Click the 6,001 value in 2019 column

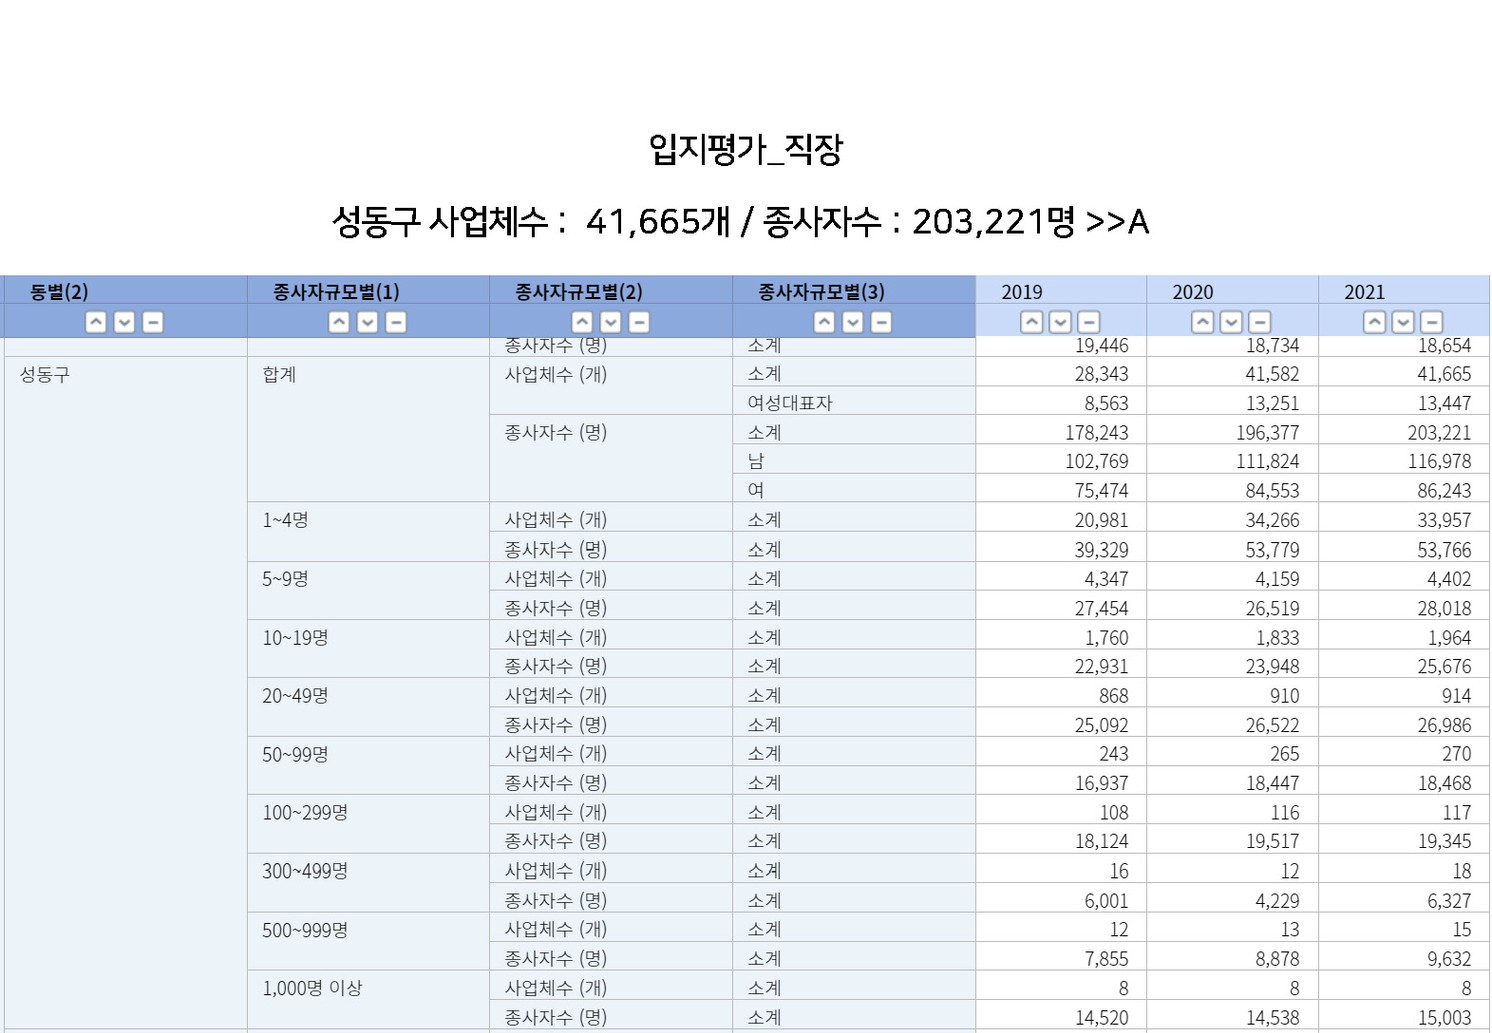(x=1106, y=900)
